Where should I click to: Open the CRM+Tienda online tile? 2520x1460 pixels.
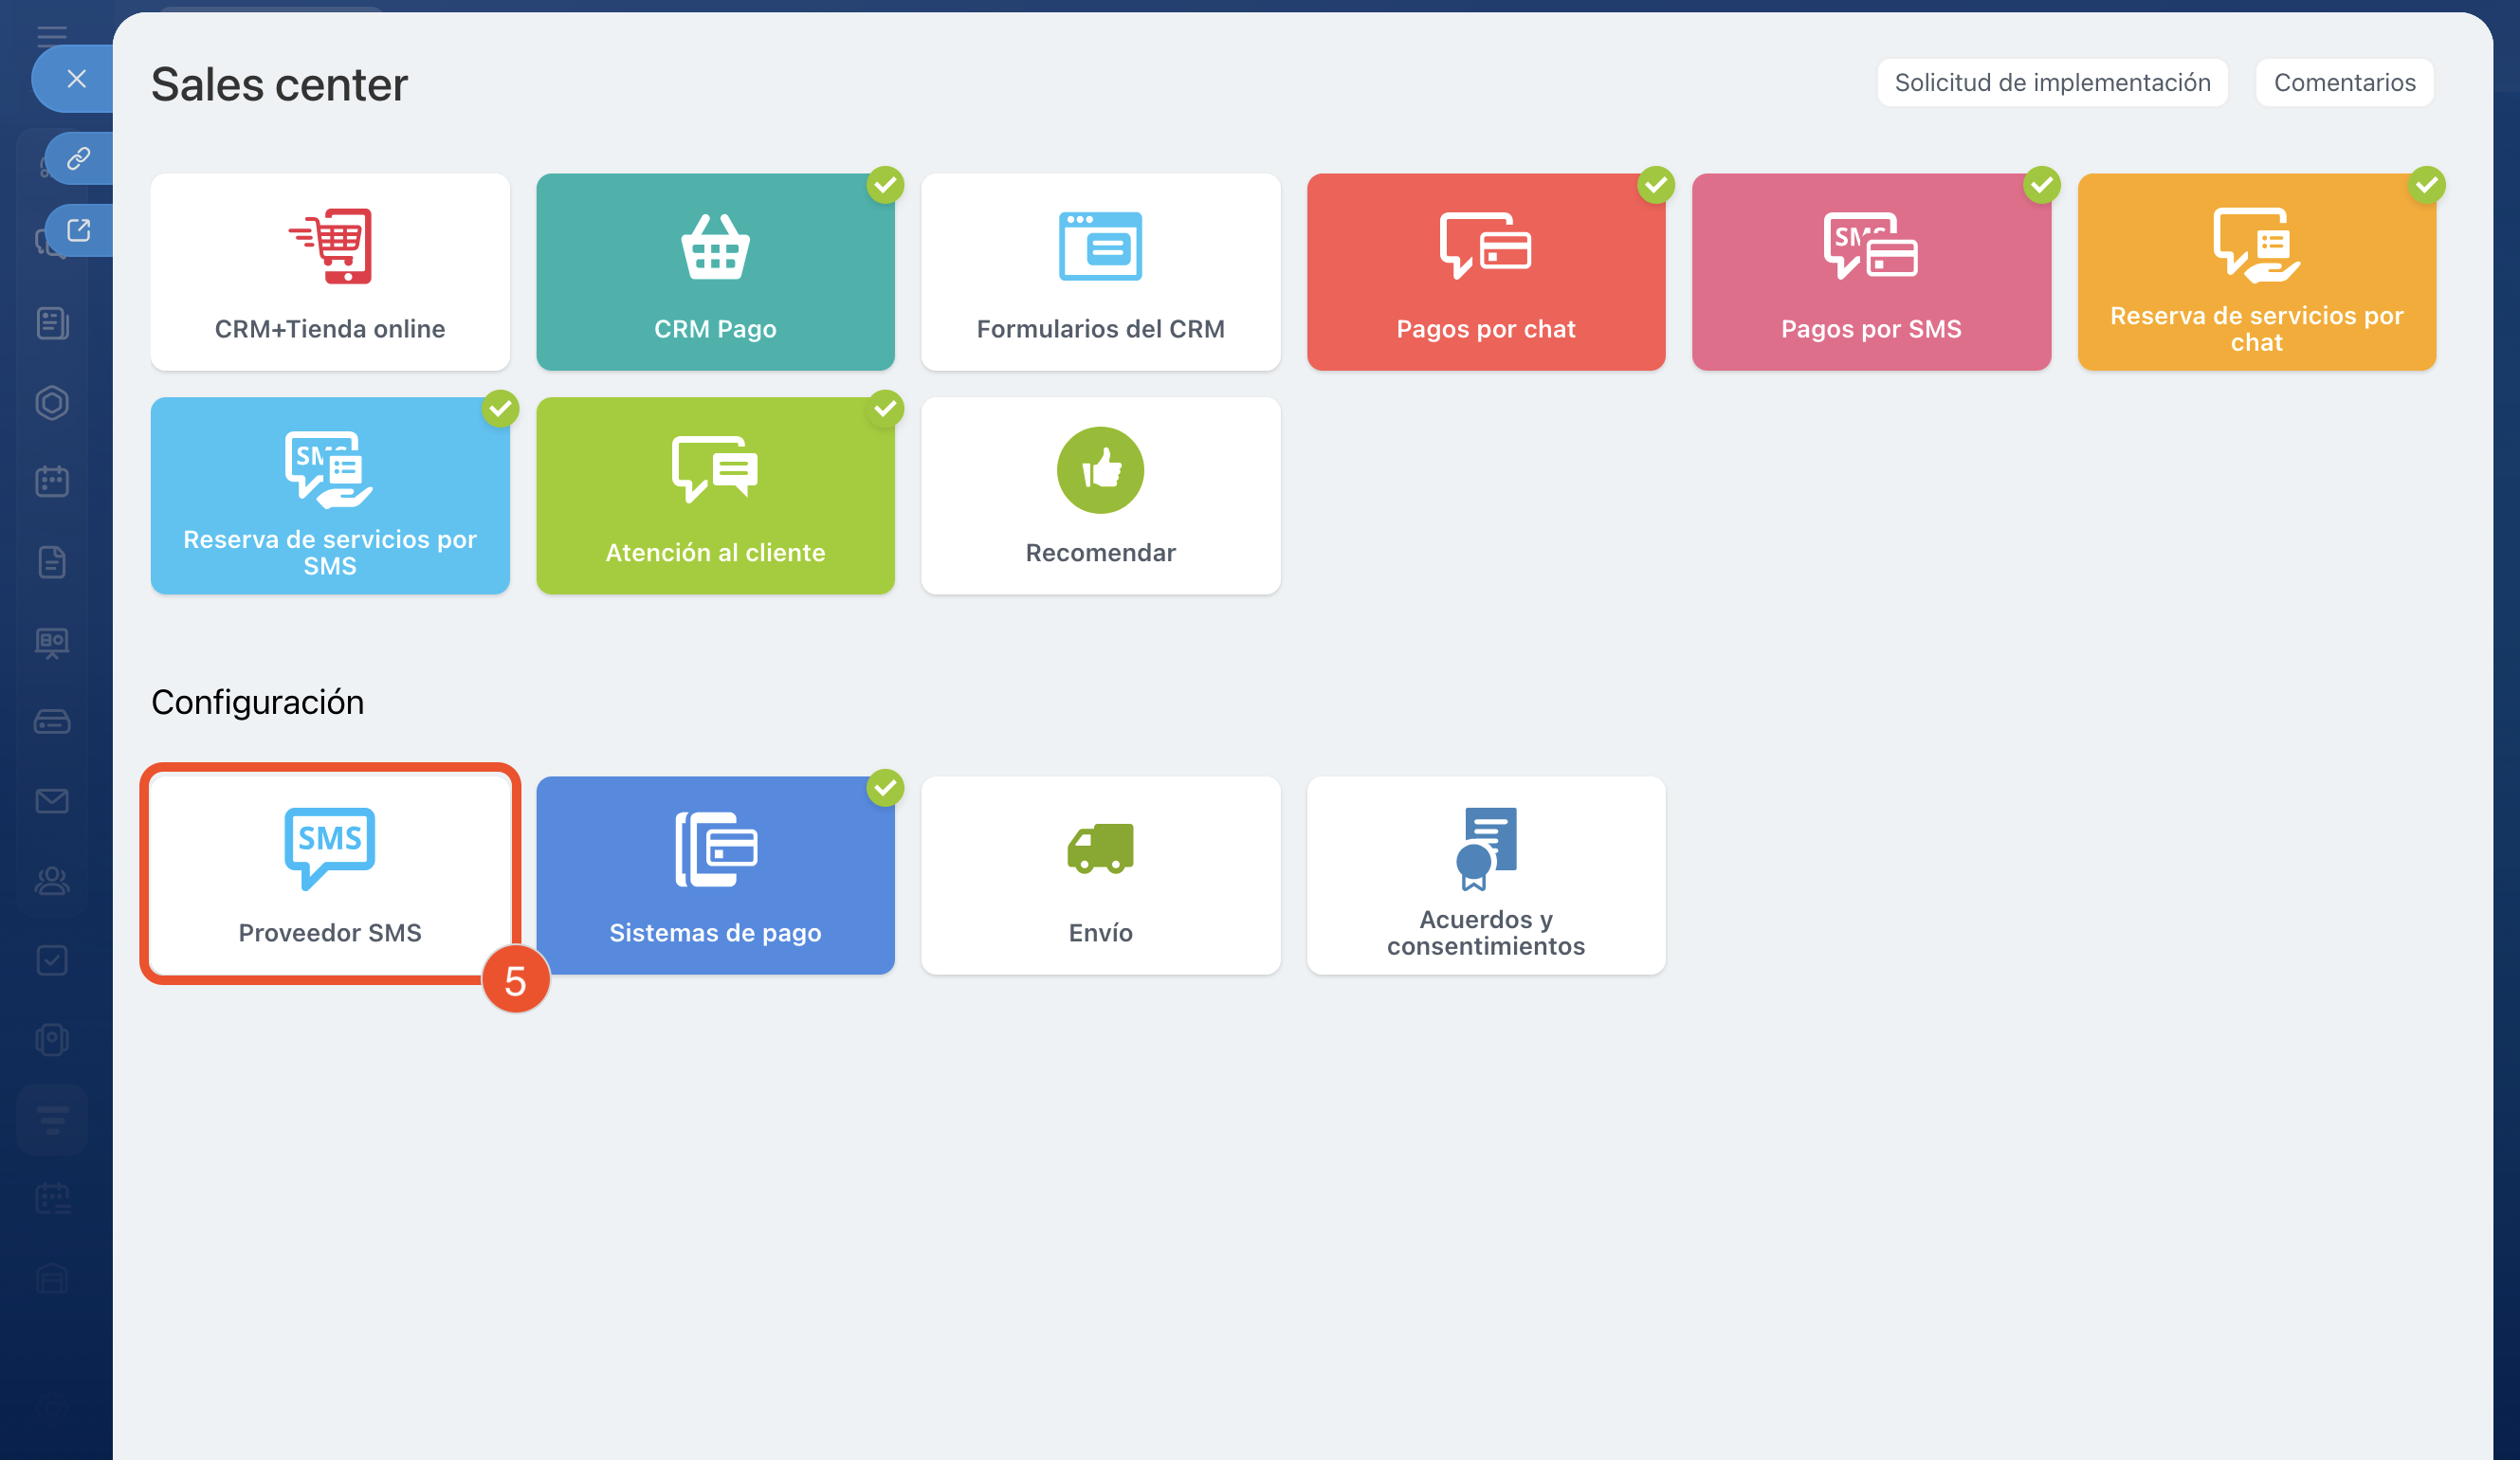click(x=330, y=272)
